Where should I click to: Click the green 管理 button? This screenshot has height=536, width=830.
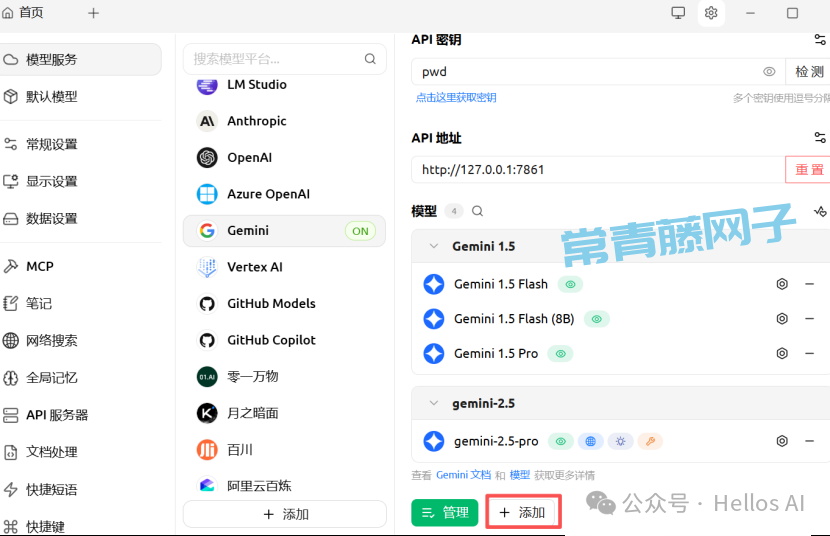(x=444, y=512)
